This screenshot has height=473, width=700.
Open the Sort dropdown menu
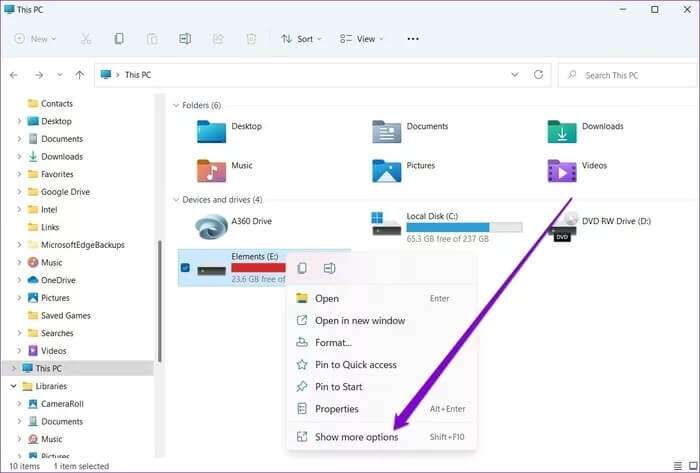[x=301, y=39]
